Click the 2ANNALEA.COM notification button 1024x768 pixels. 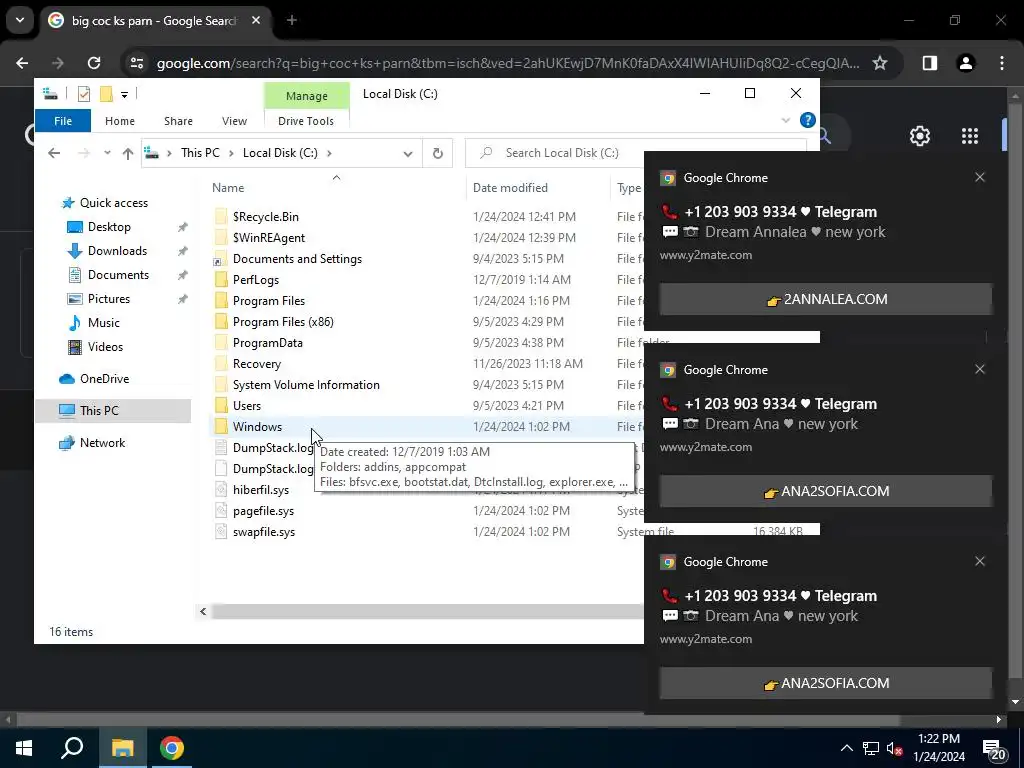pos(826,299)
